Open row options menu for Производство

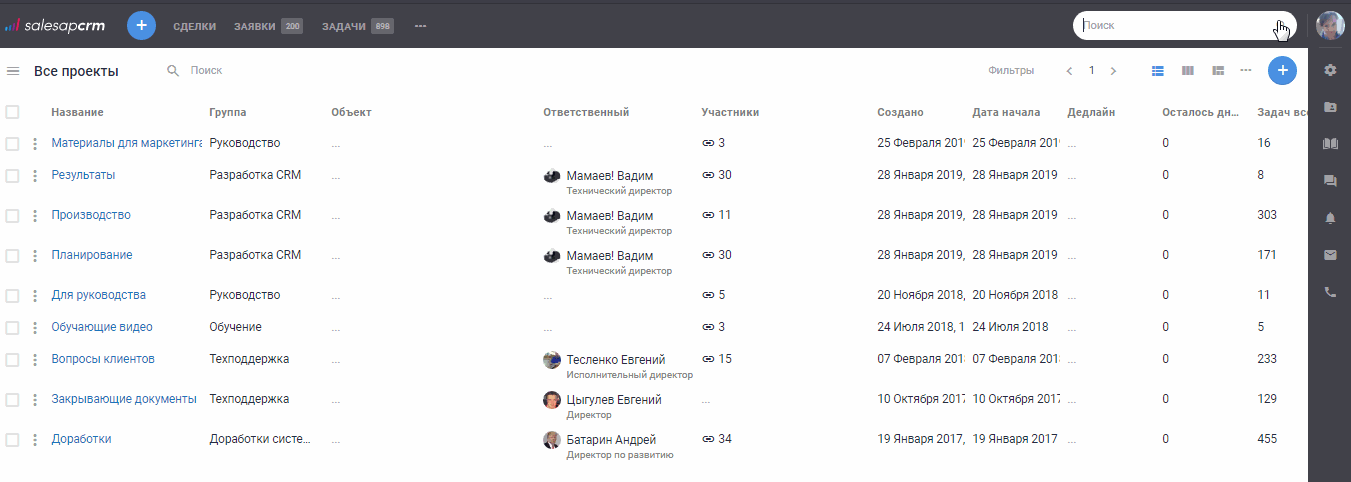[35, 216]
